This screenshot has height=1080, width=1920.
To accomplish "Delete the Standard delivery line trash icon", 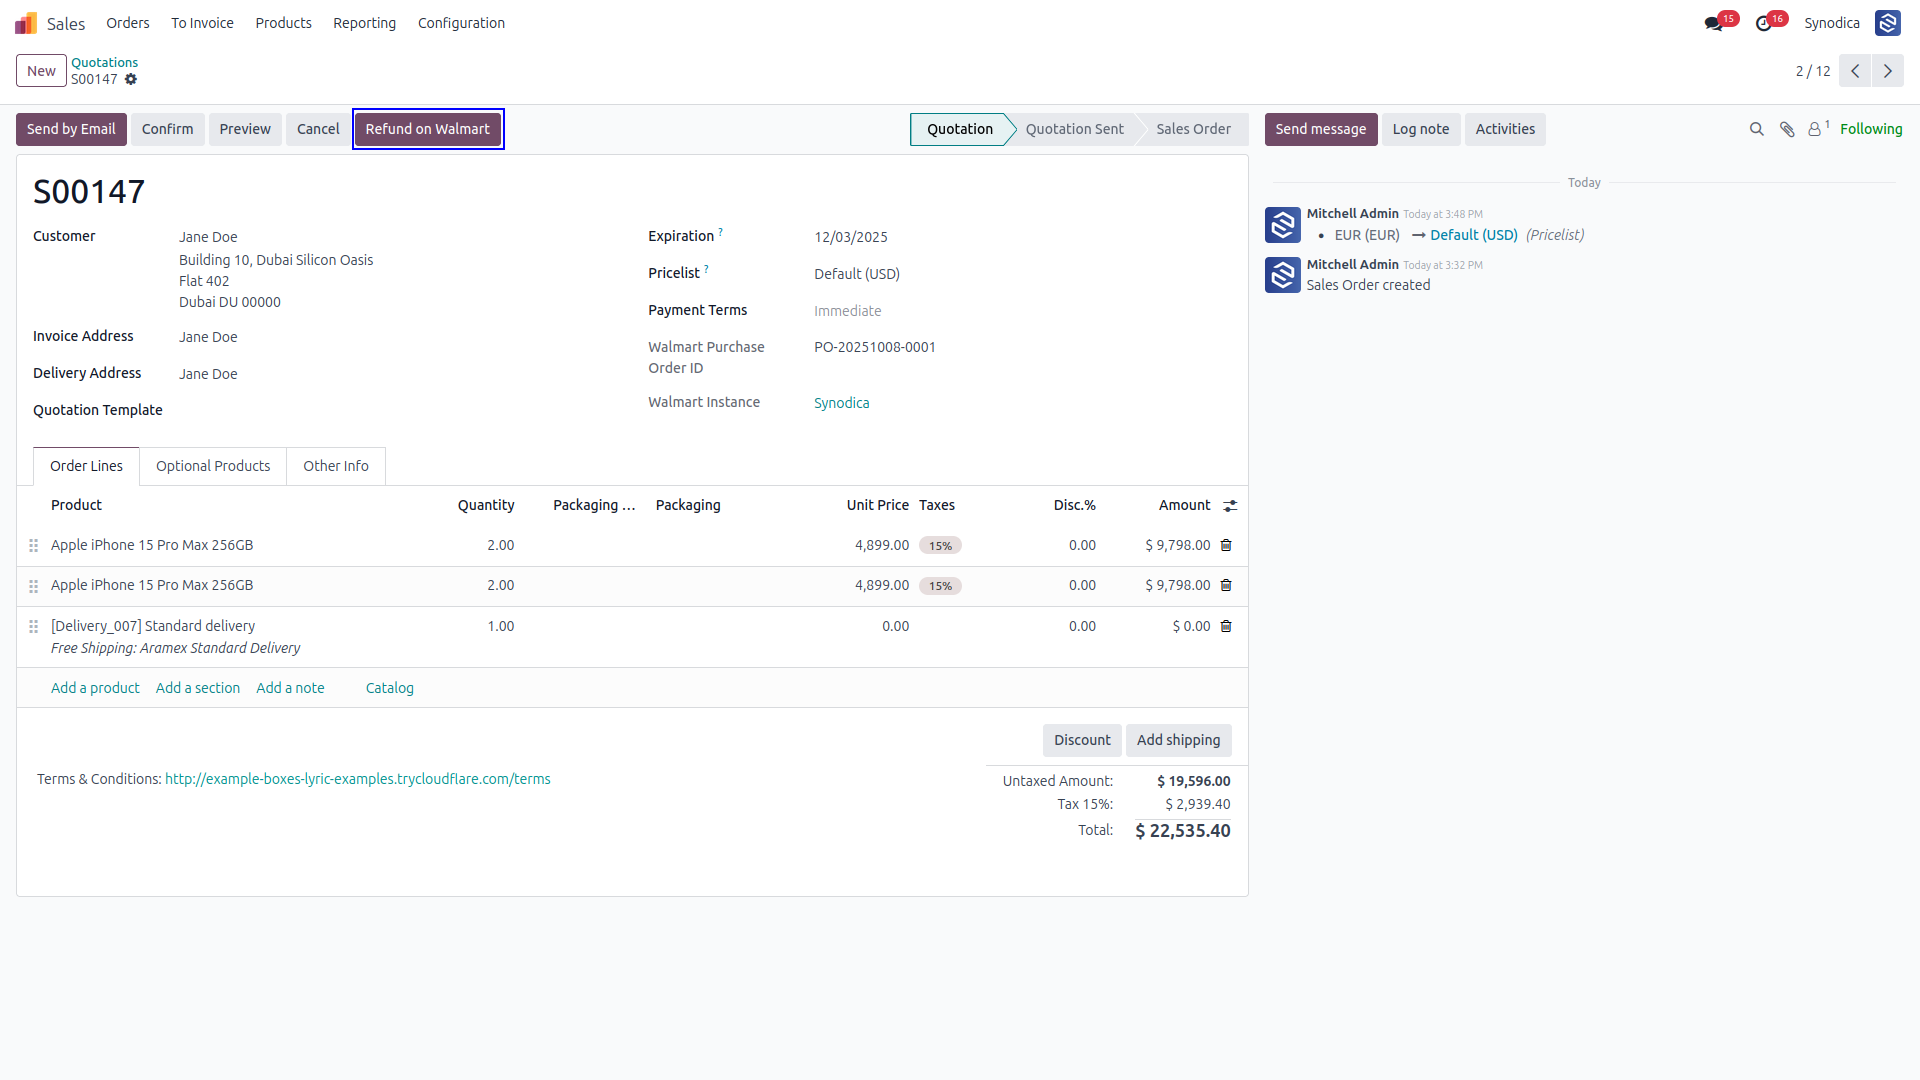I will click(1226, 627).
